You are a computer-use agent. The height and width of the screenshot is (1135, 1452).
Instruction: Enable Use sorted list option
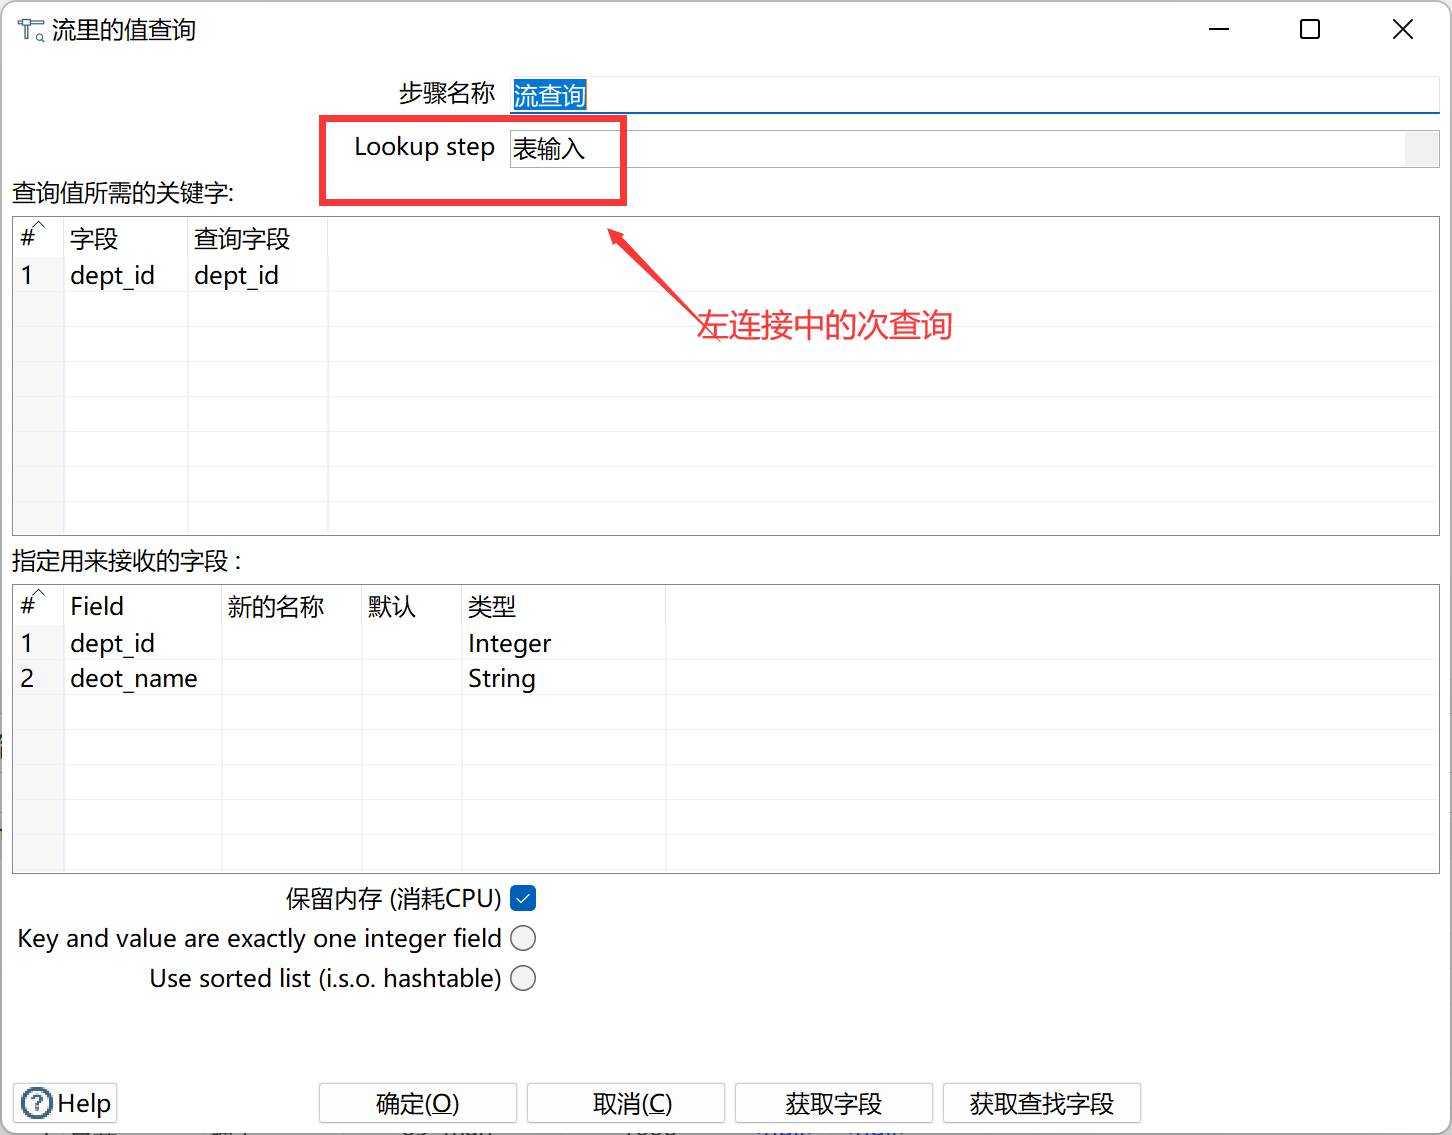[523, 978]
